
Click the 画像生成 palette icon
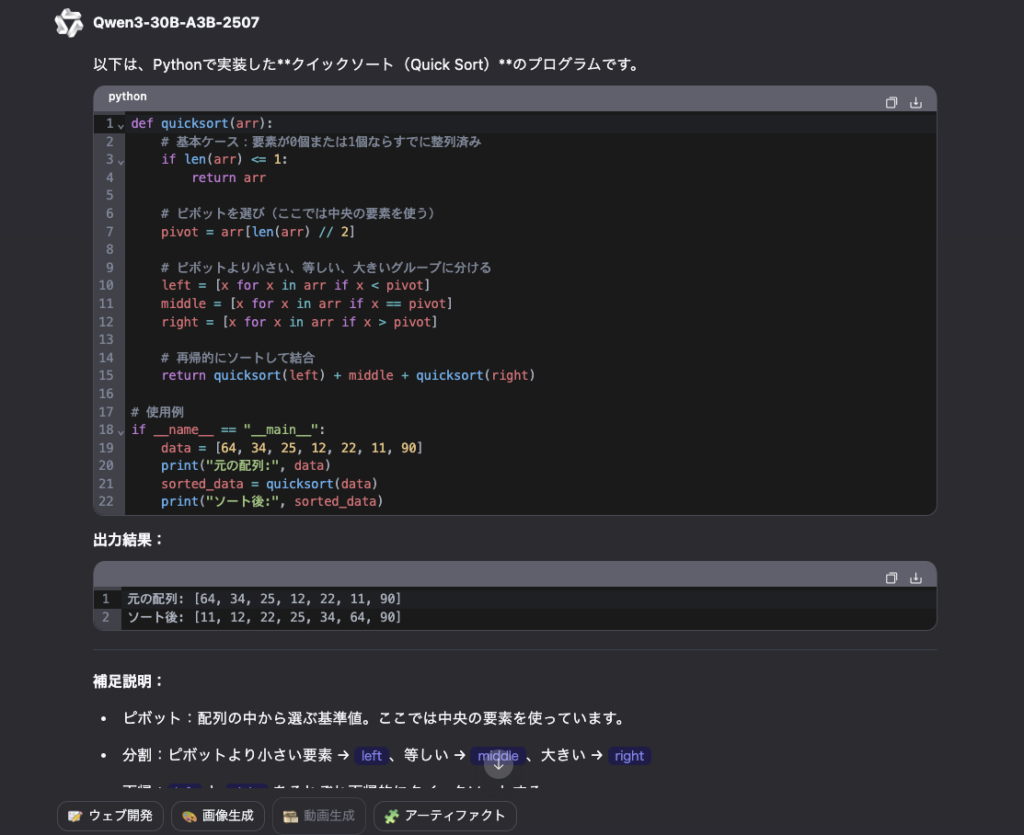point(189,816)
